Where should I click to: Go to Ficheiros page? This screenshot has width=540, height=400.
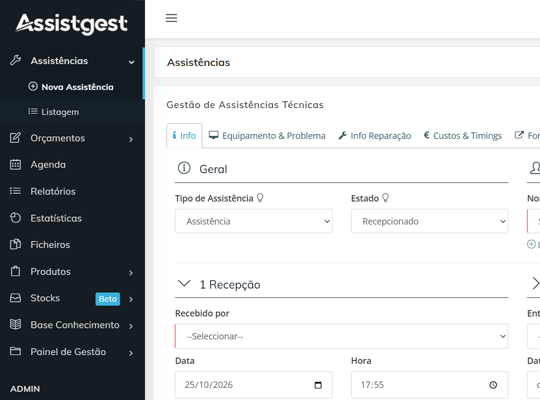[72, 245]
